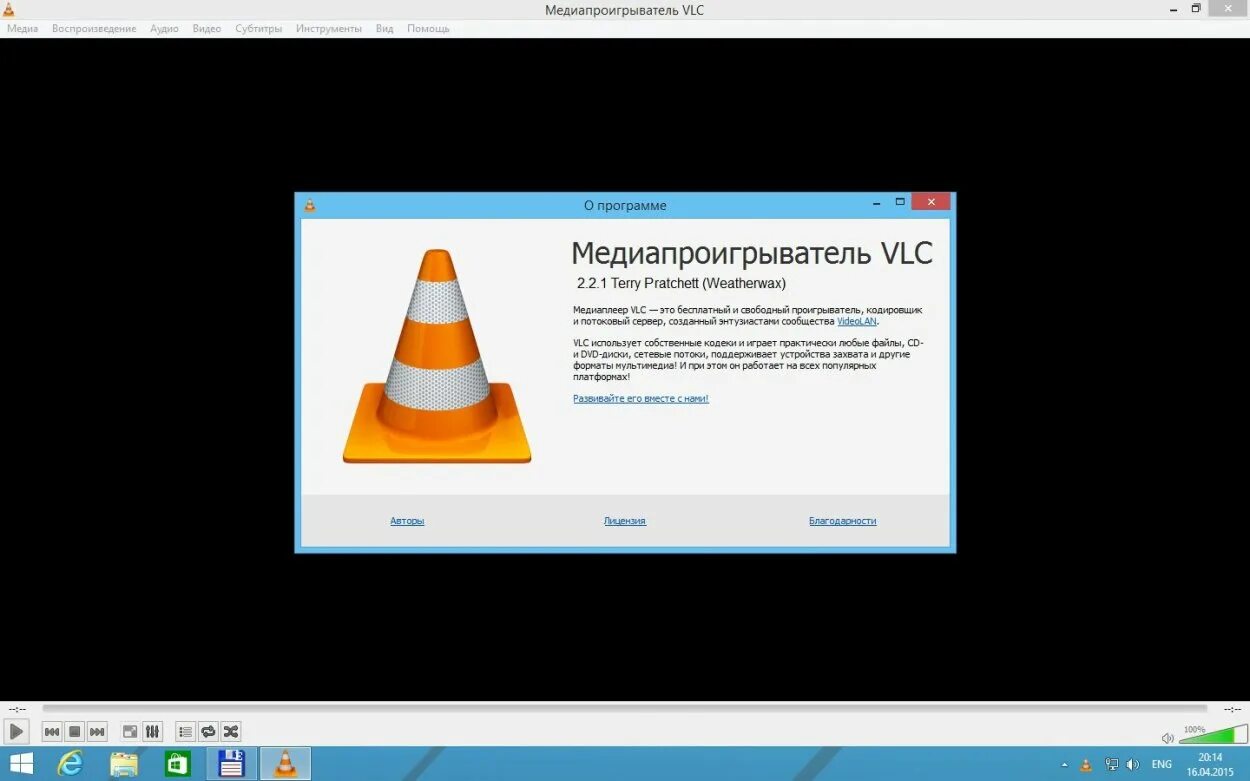
Task: Switch to the floppy disk taskbar app
Action: point(232,764)
